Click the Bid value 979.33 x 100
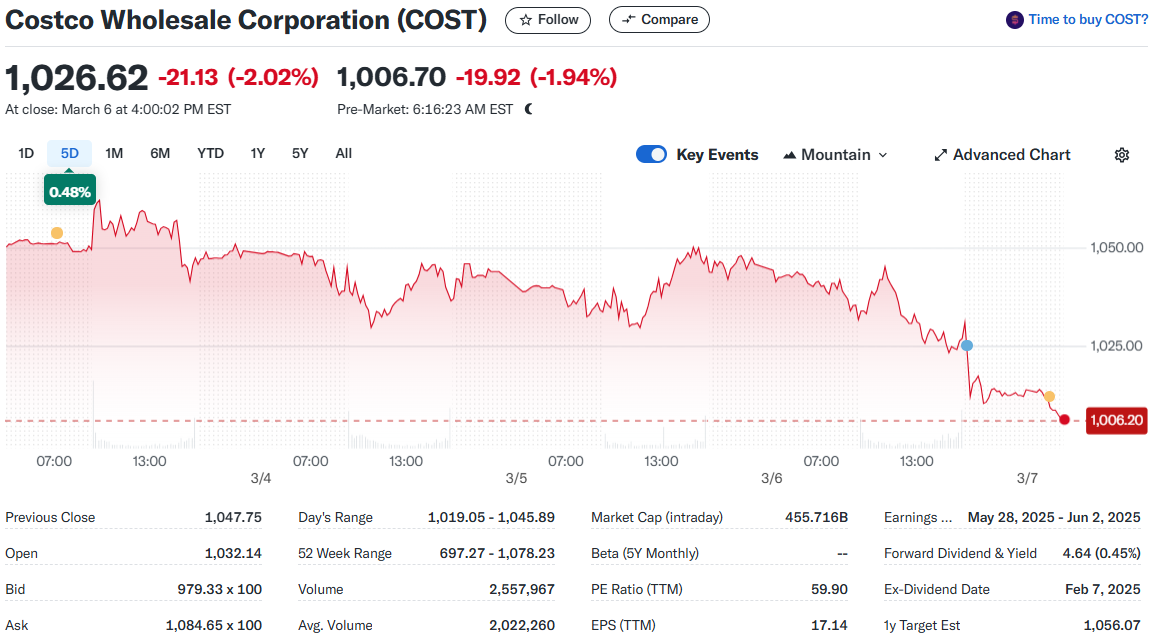The width and height of the screenshot is (1162, 642). pyautogui.click(x=219, y=589)
